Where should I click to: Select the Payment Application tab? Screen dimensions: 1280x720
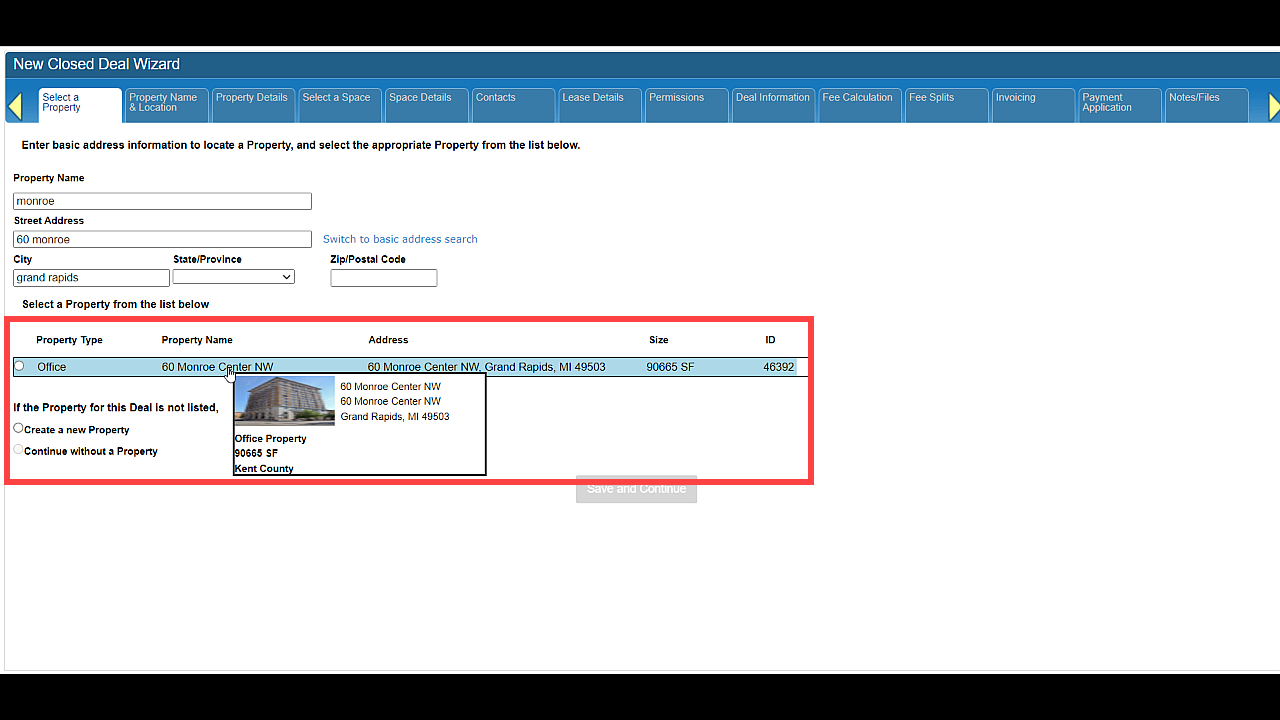(1119, 105)
